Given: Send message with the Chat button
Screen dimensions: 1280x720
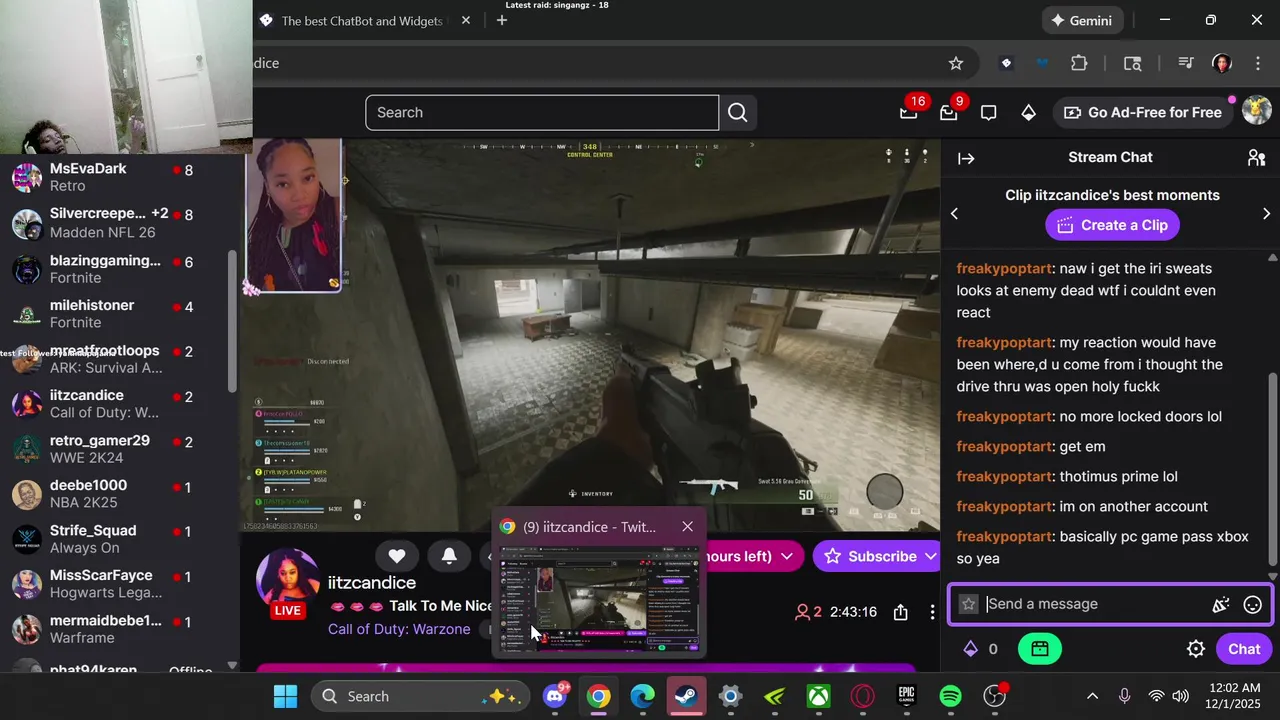Looking at the screenshot, I should coord(1244,649).
